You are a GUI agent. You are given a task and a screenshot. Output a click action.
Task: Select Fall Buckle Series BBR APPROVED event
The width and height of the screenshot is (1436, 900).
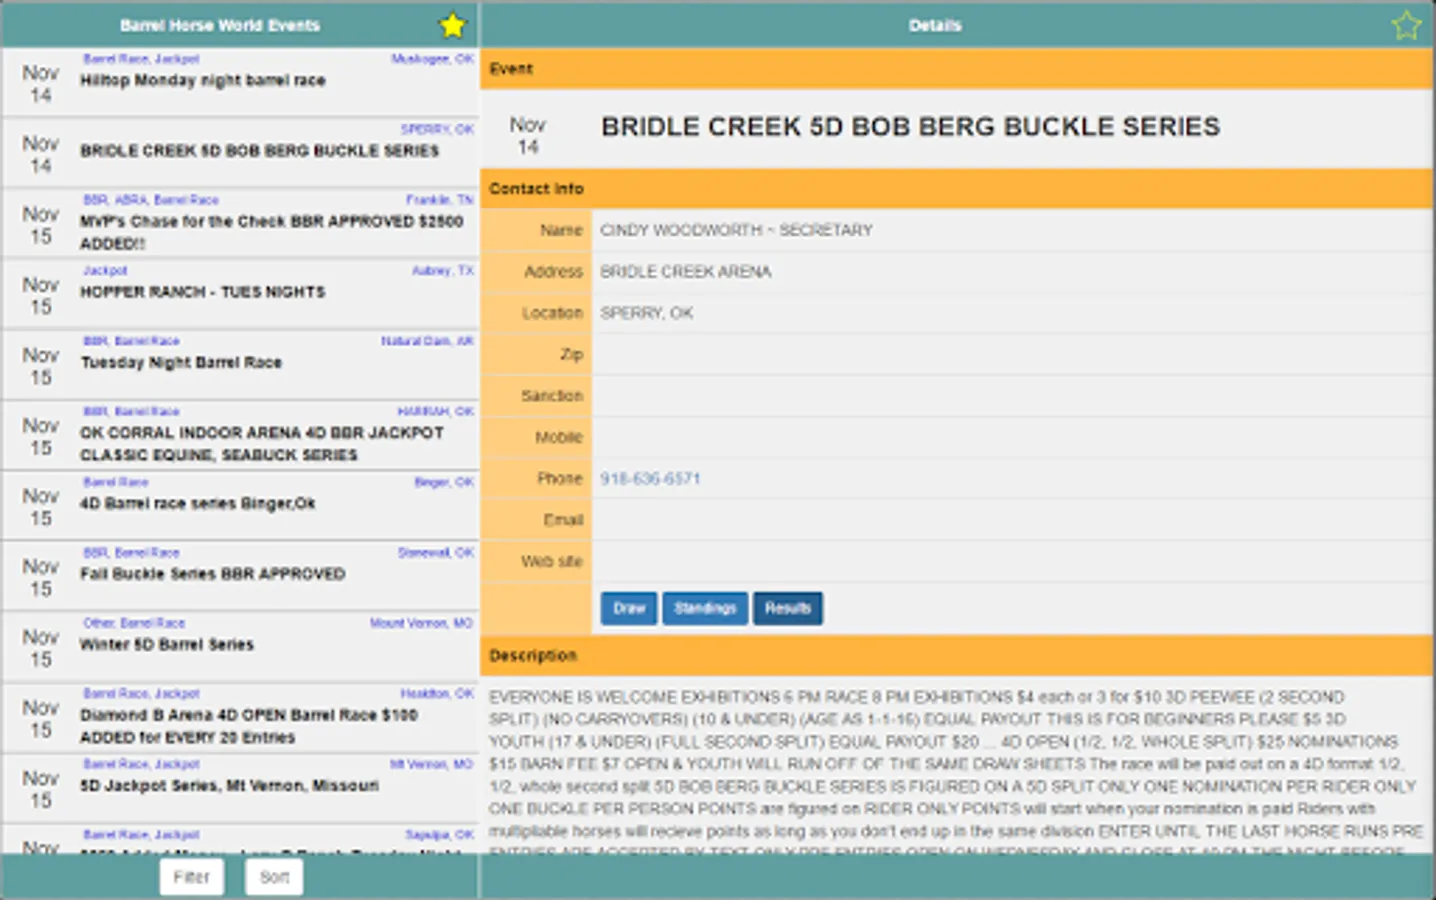click(x=240, y=572)
